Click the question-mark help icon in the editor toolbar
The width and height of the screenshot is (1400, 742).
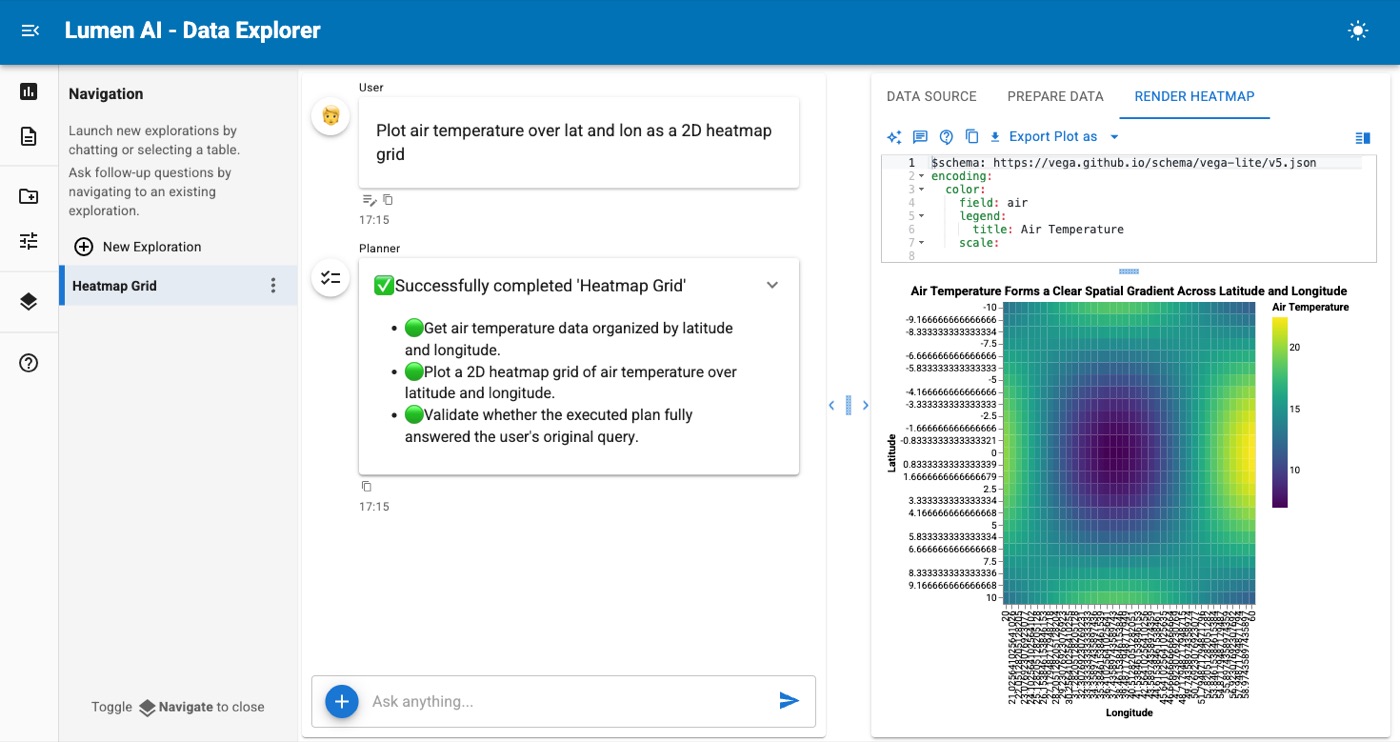click(946, 137)
